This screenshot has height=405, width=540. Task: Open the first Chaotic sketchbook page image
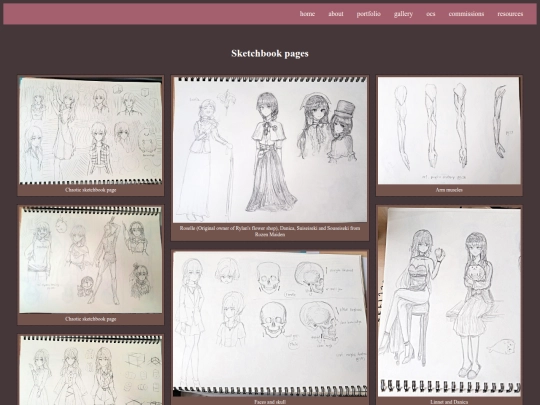(x=91, y=131)
